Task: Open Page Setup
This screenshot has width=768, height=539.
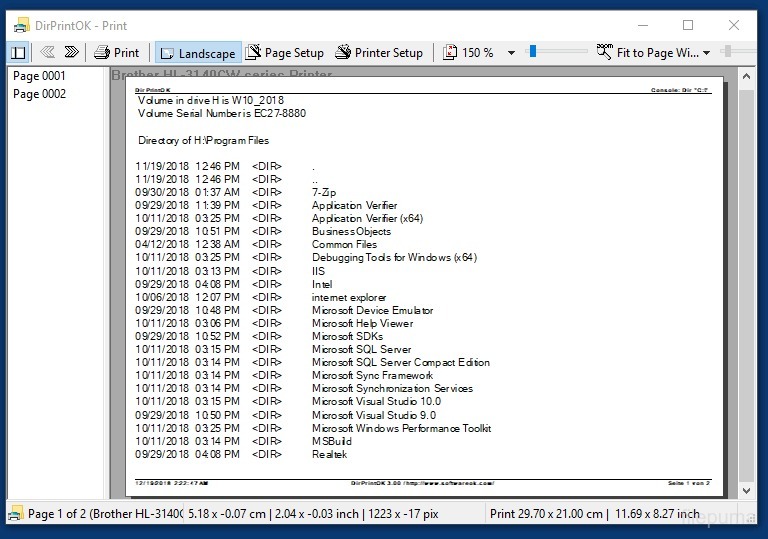Action: pyautogui.click(x=286, y=53)
